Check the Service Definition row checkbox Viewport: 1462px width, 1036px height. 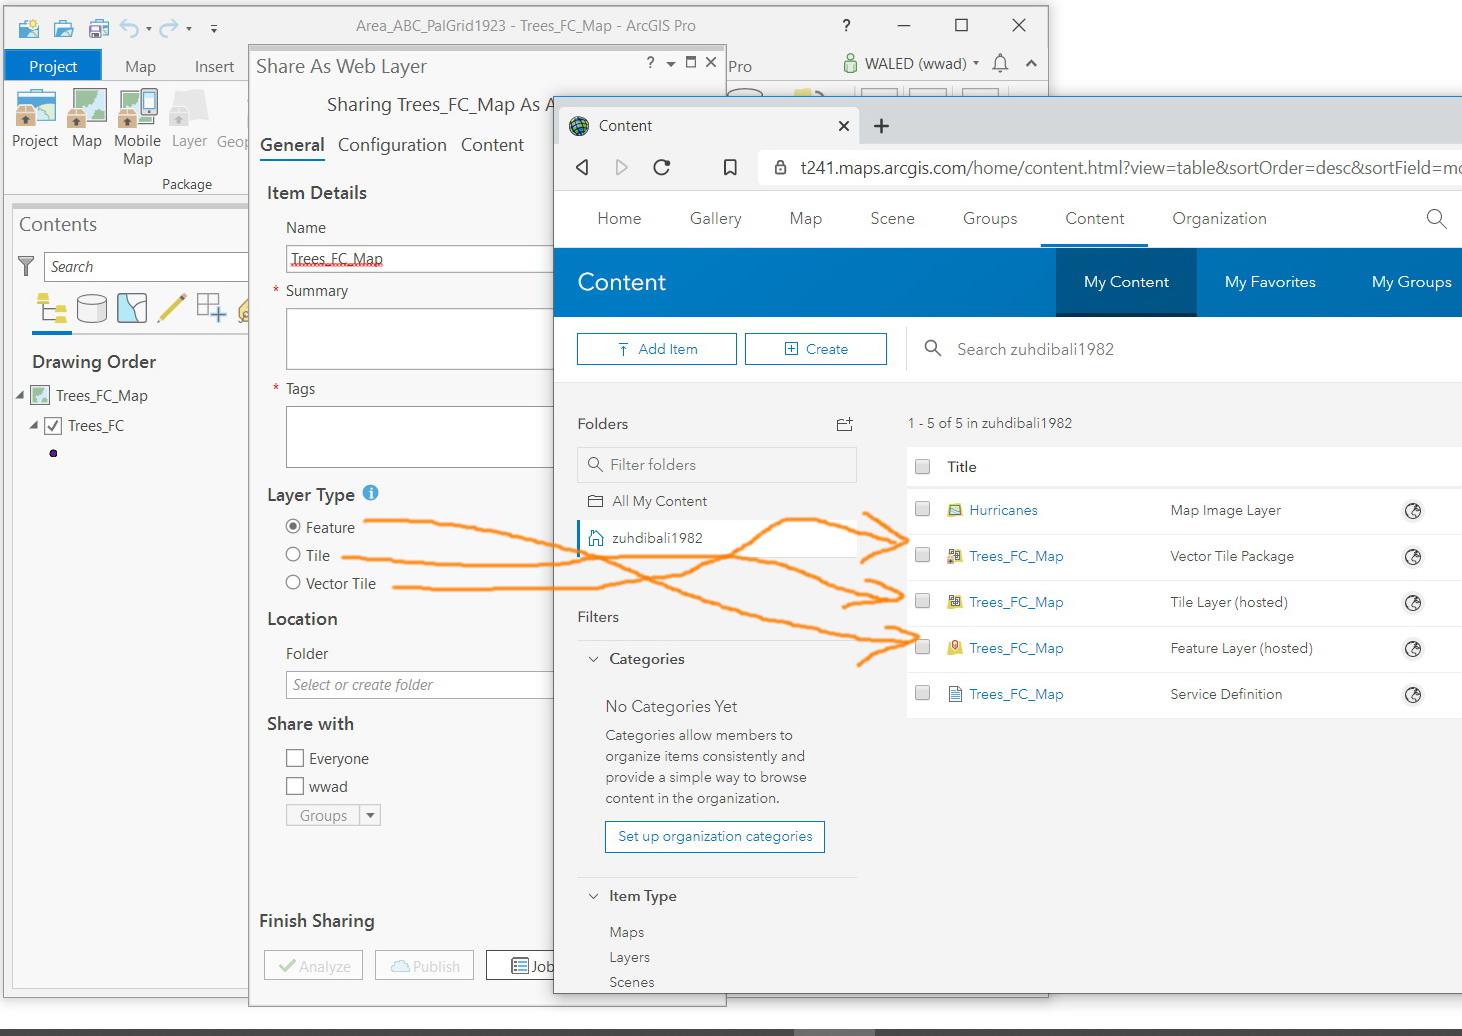(923, 693)
